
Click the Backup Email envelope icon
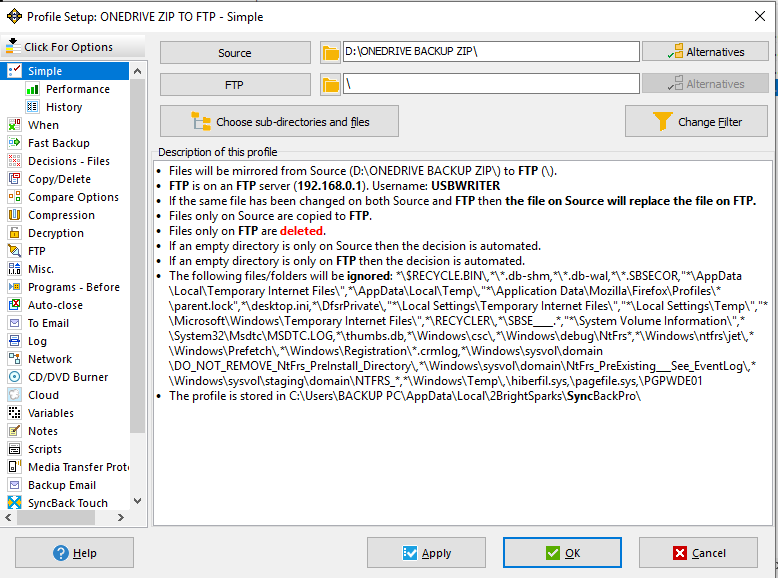[x=14, y=485]
